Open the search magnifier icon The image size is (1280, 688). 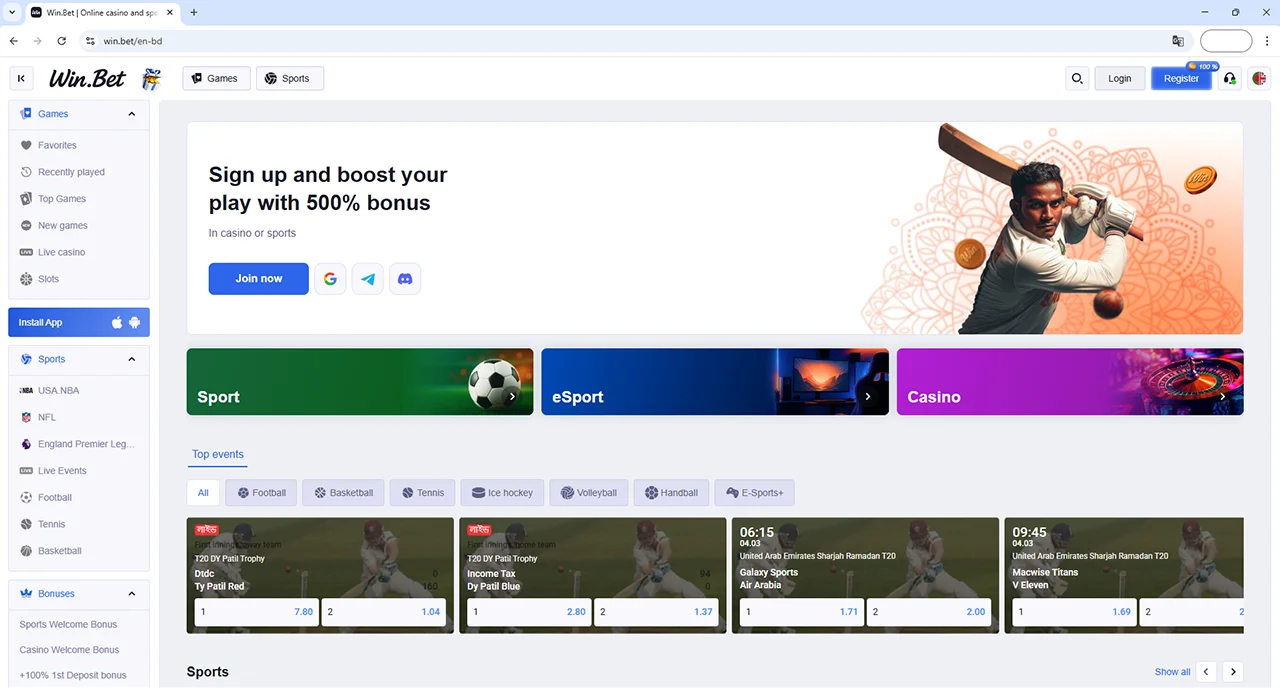pos(1077,78)
